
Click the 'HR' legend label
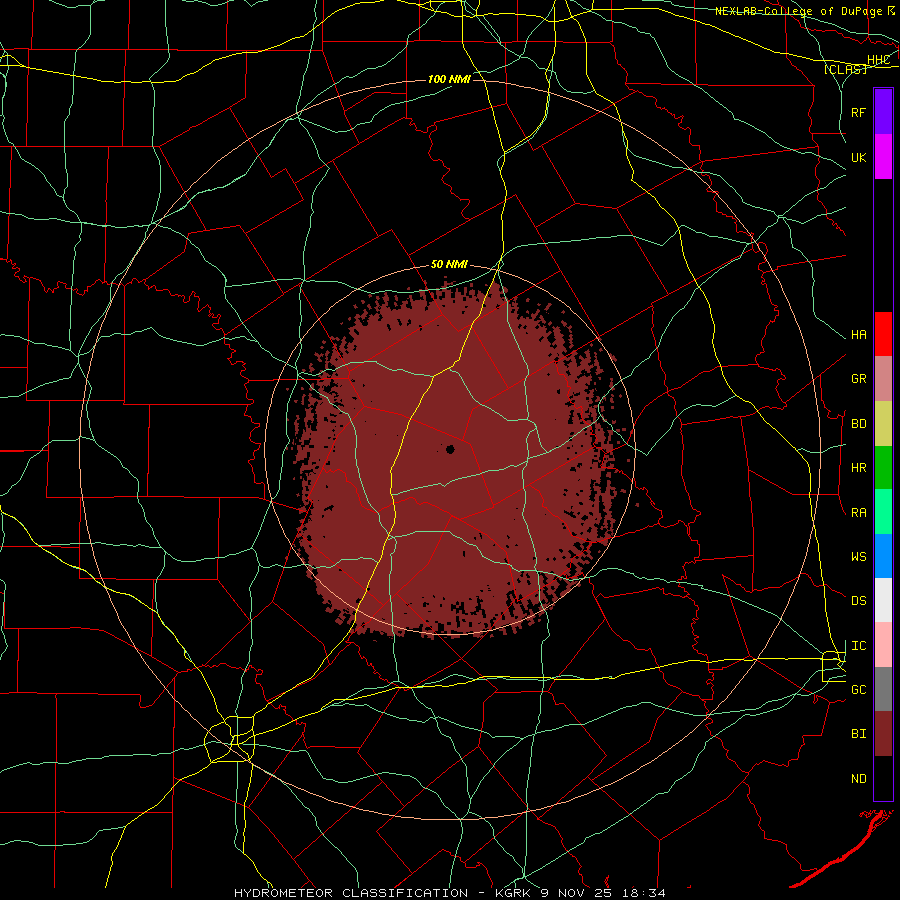click(x=858, y=468)
